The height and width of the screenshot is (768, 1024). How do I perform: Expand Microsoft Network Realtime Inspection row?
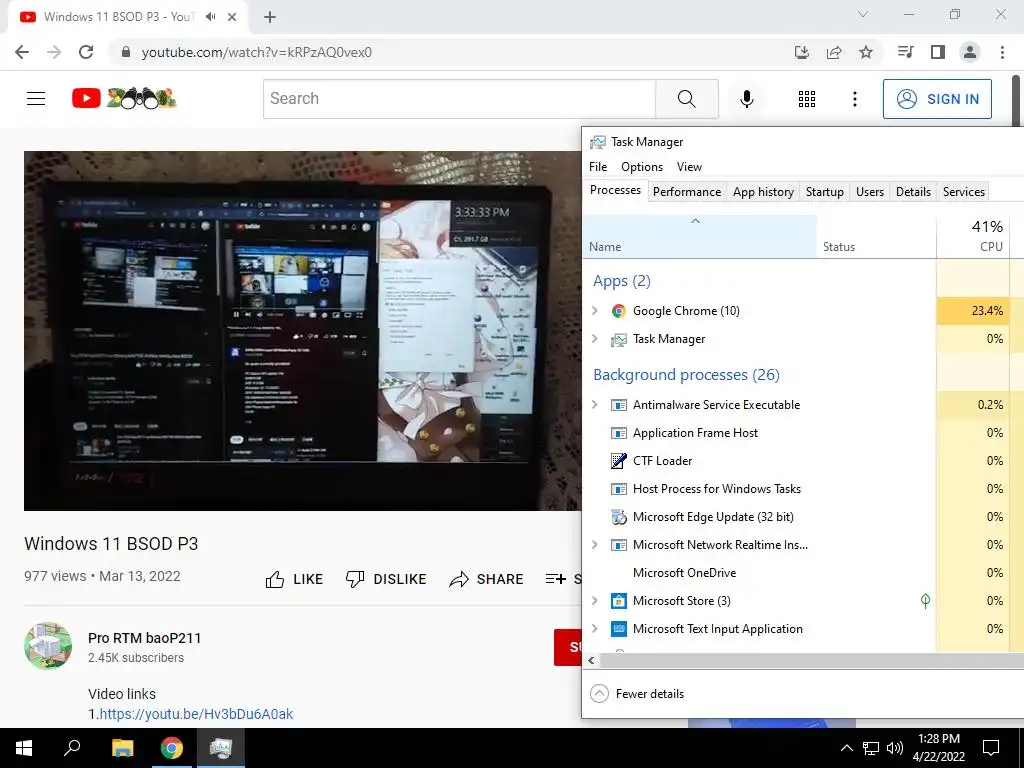(594, 545)
